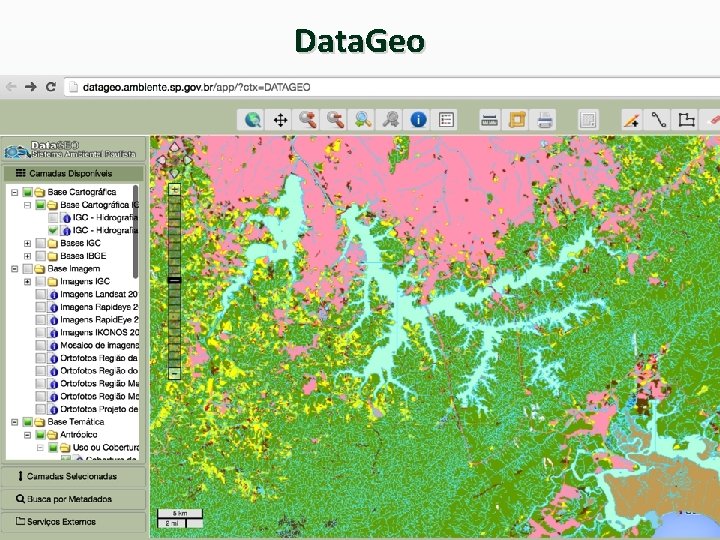Reload the page with refresh icon
Viewport: 720px width, 540px height.
pos(51,86)
